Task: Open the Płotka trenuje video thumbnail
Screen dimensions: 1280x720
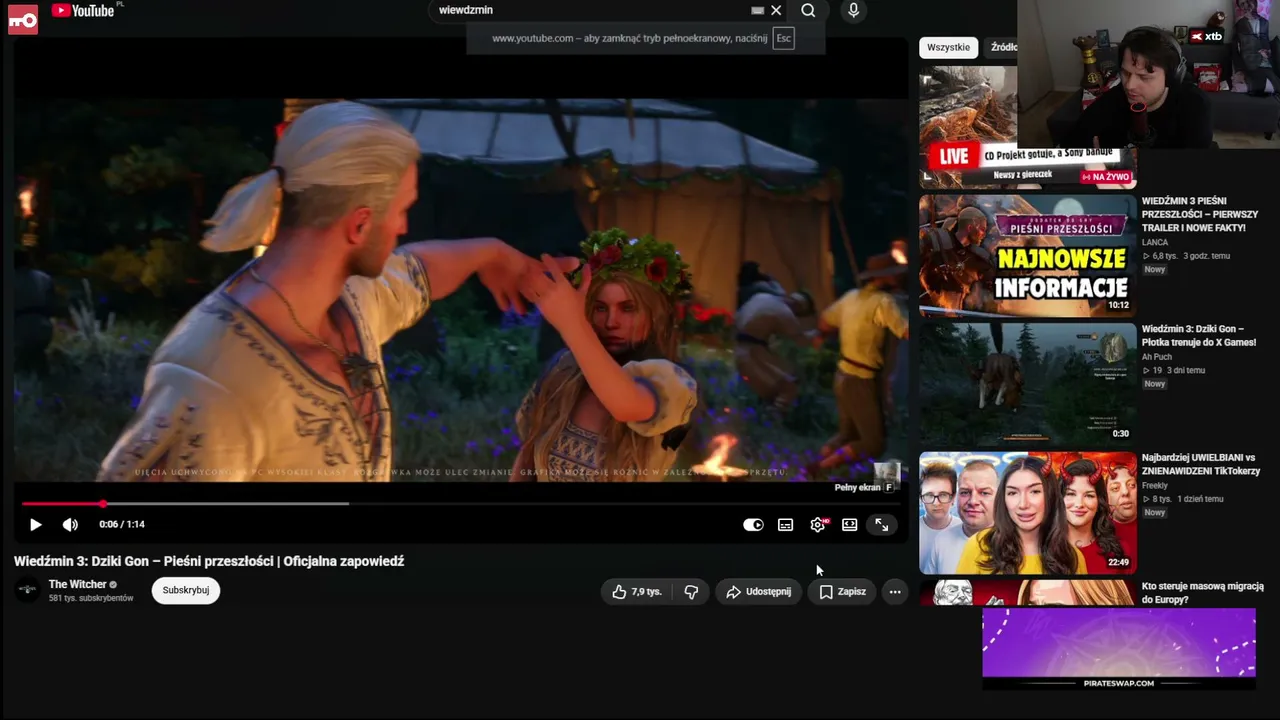Action: (x=1027, y=383)
